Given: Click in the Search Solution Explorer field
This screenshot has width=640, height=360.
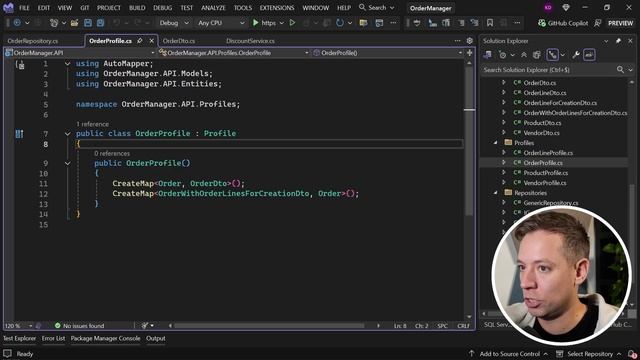Looking at the screenshot, I should (548, 70).
